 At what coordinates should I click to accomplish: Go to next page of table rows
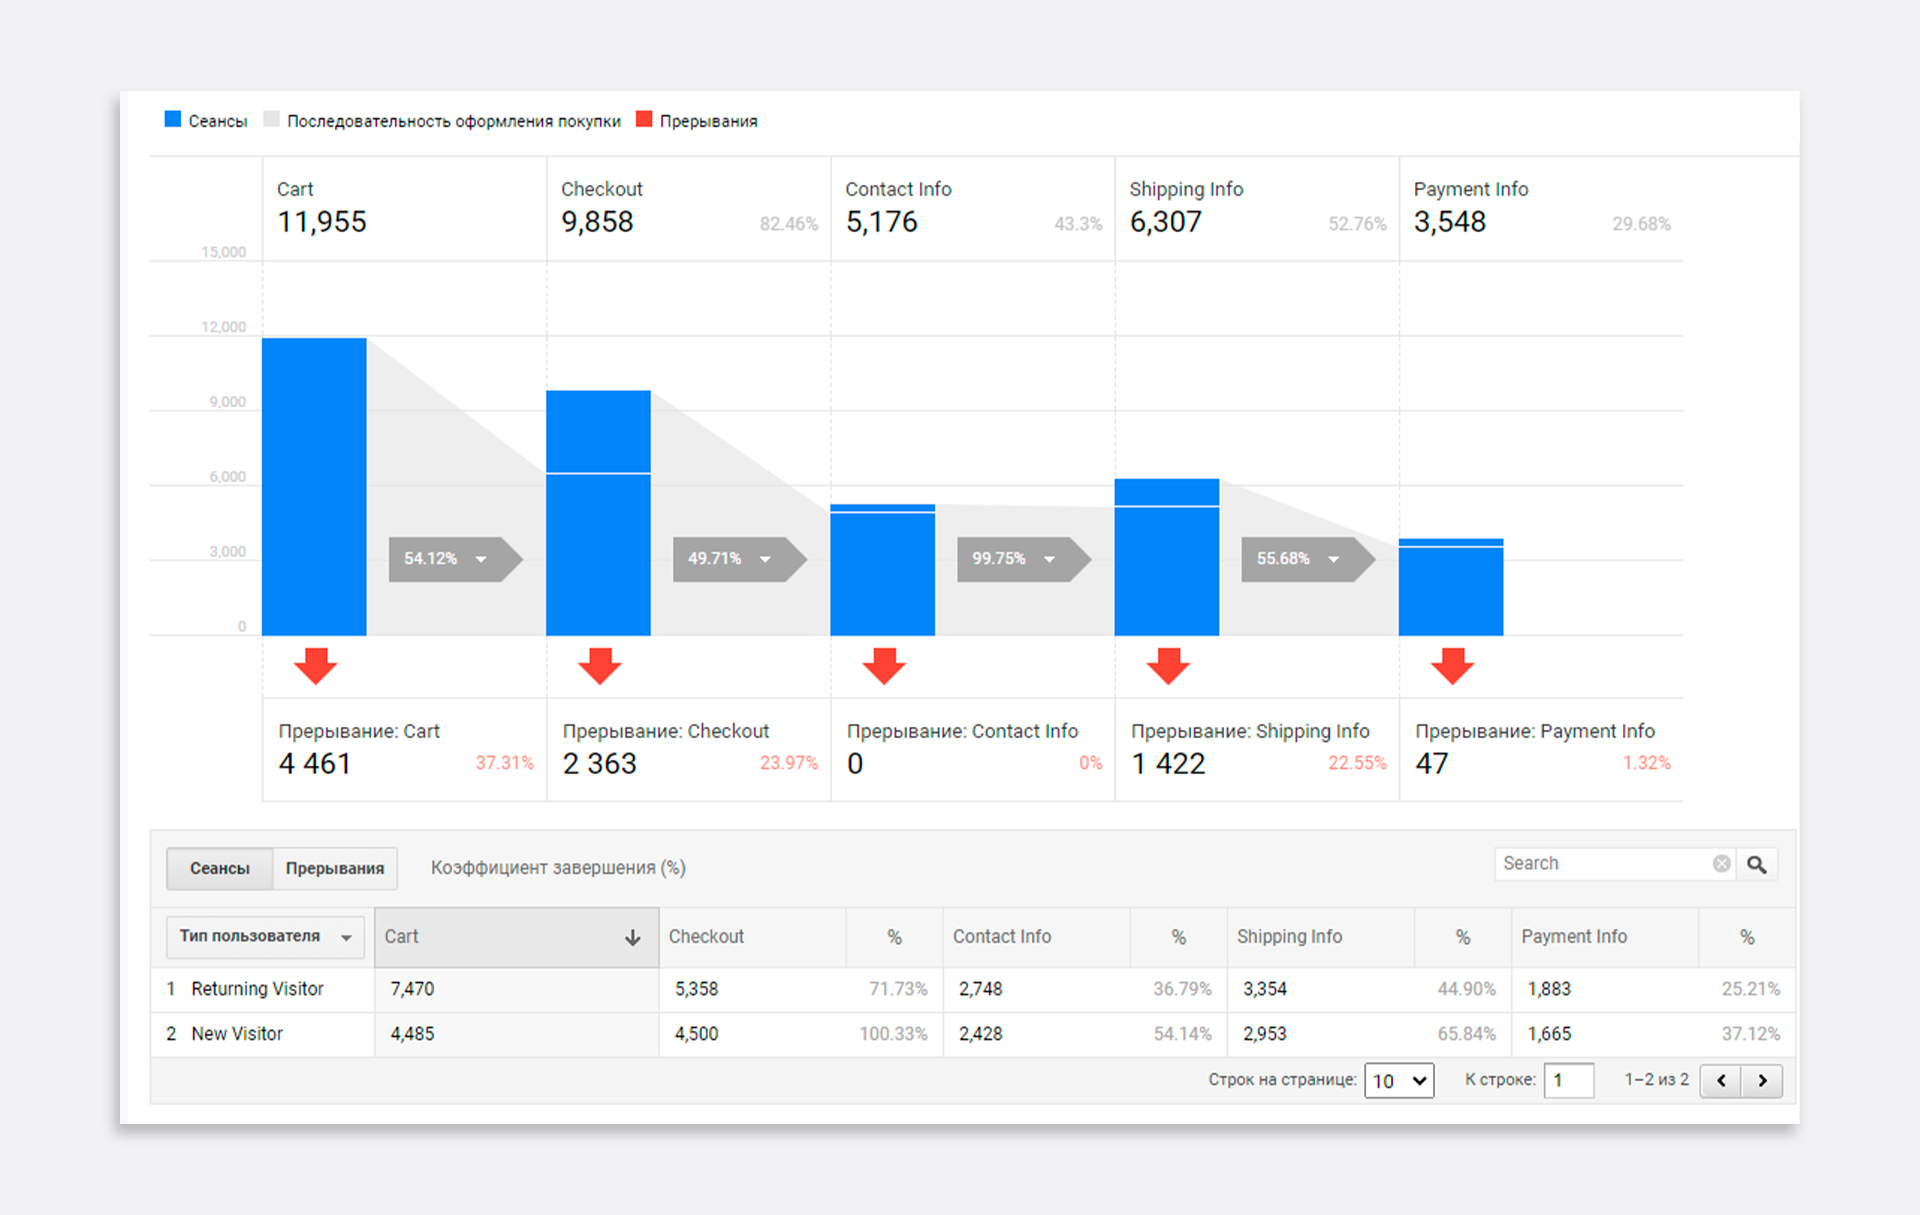pos(1762,1080)
